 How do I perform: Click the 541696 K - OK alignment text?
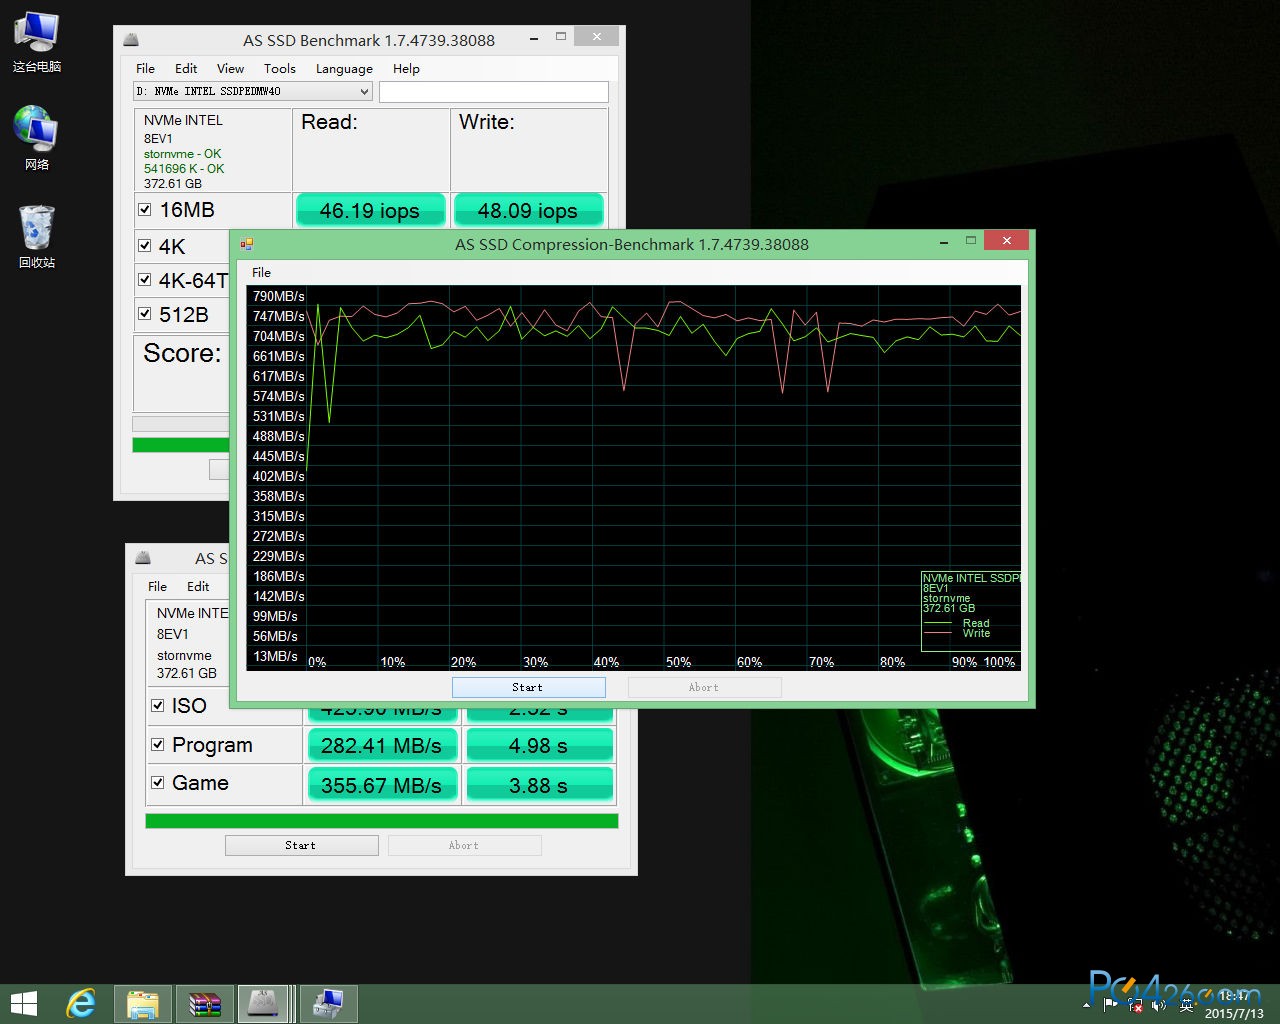point(184,168)
